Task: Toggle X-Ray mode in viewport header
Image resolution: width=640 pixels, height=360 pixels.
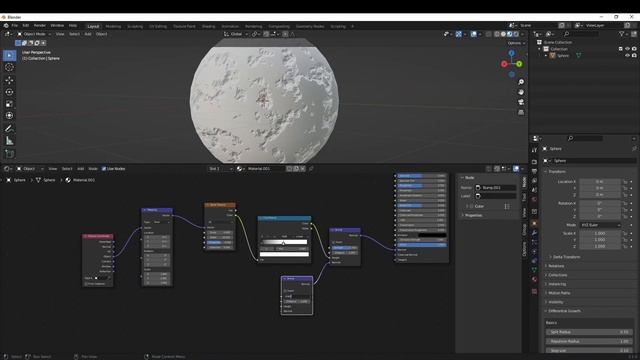Action: (488, 34)
